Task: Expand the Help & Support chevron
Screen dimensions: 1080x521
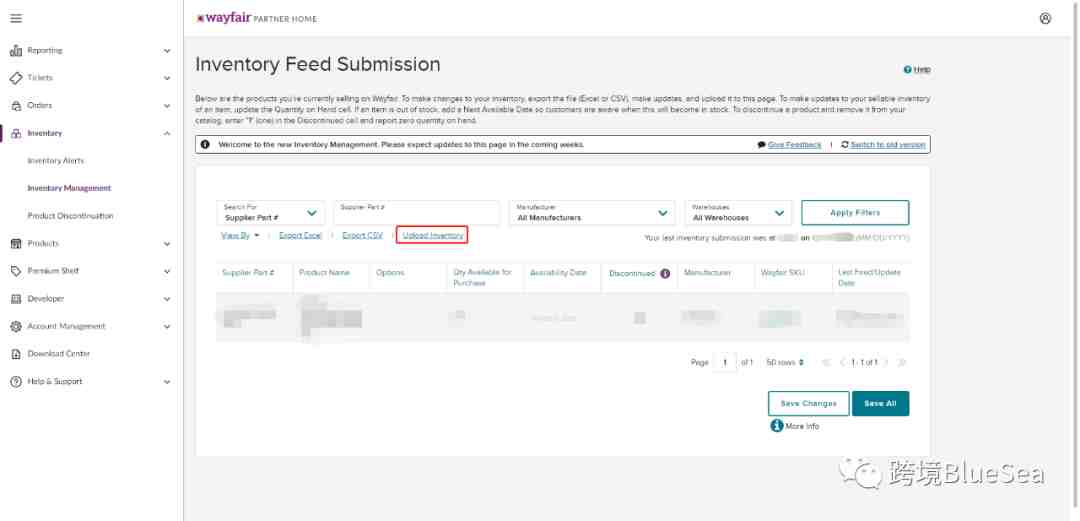Action: (x=167, y=381)
